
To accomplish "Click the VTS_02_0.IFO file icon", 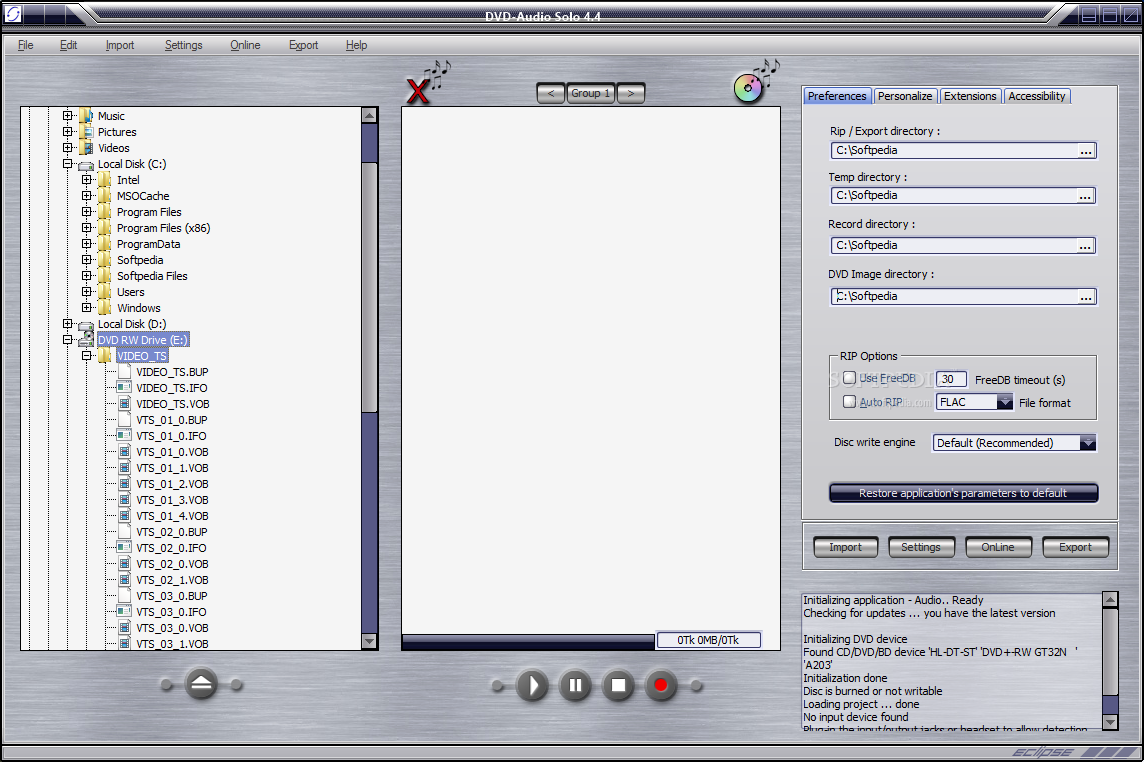I will click(124, 547).
